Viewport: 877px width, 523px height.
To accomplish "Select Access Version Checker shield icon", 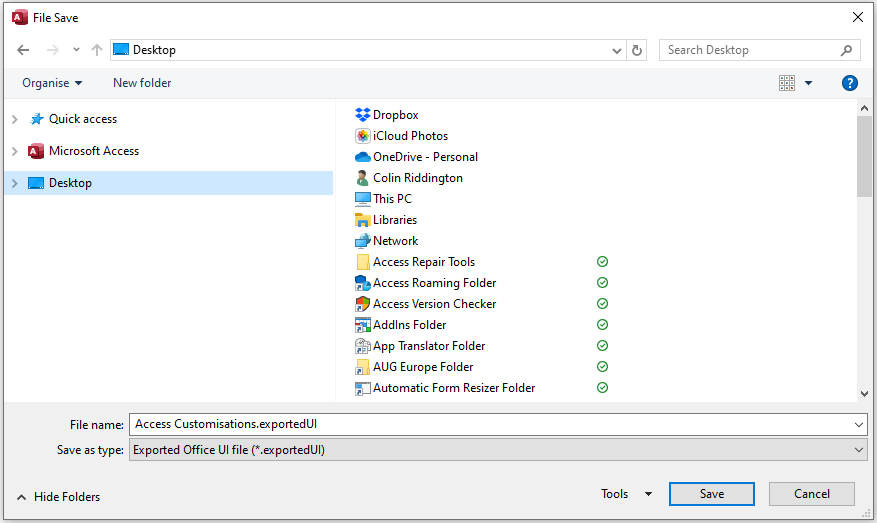I will tap(362, 304).
